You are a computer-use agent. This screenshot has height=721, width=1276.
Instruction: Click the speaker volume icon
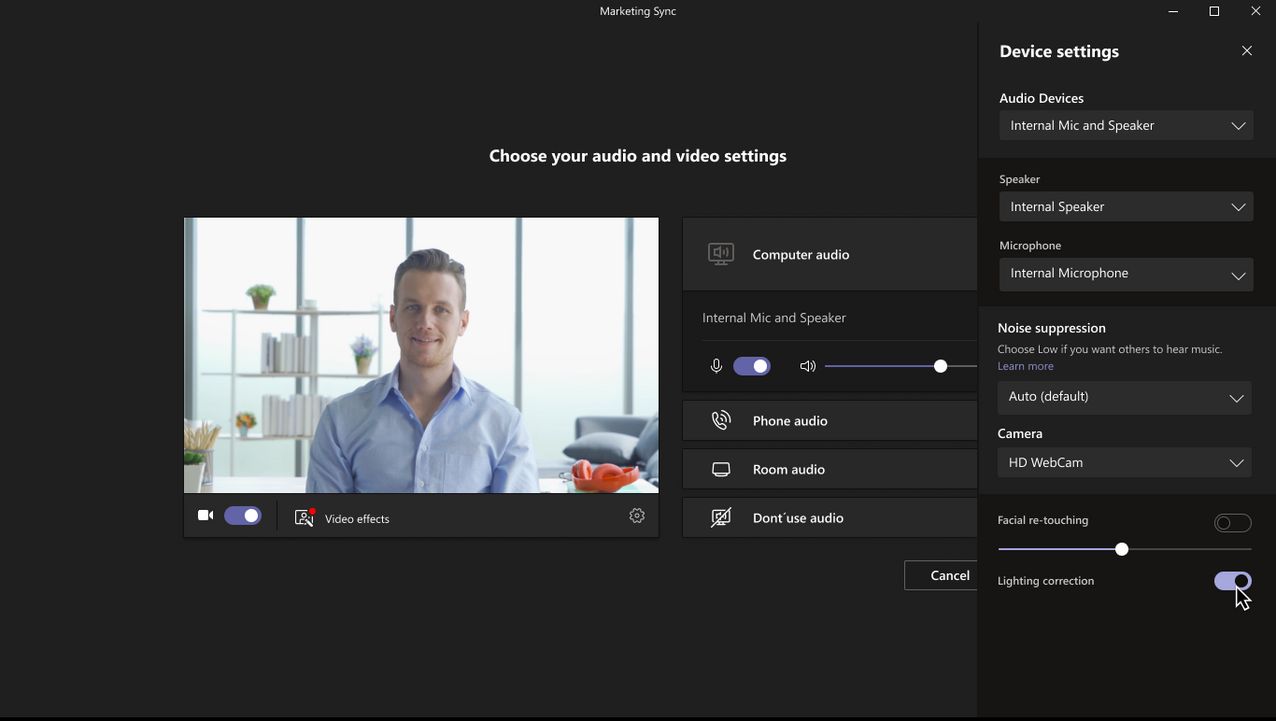[808, 366]
